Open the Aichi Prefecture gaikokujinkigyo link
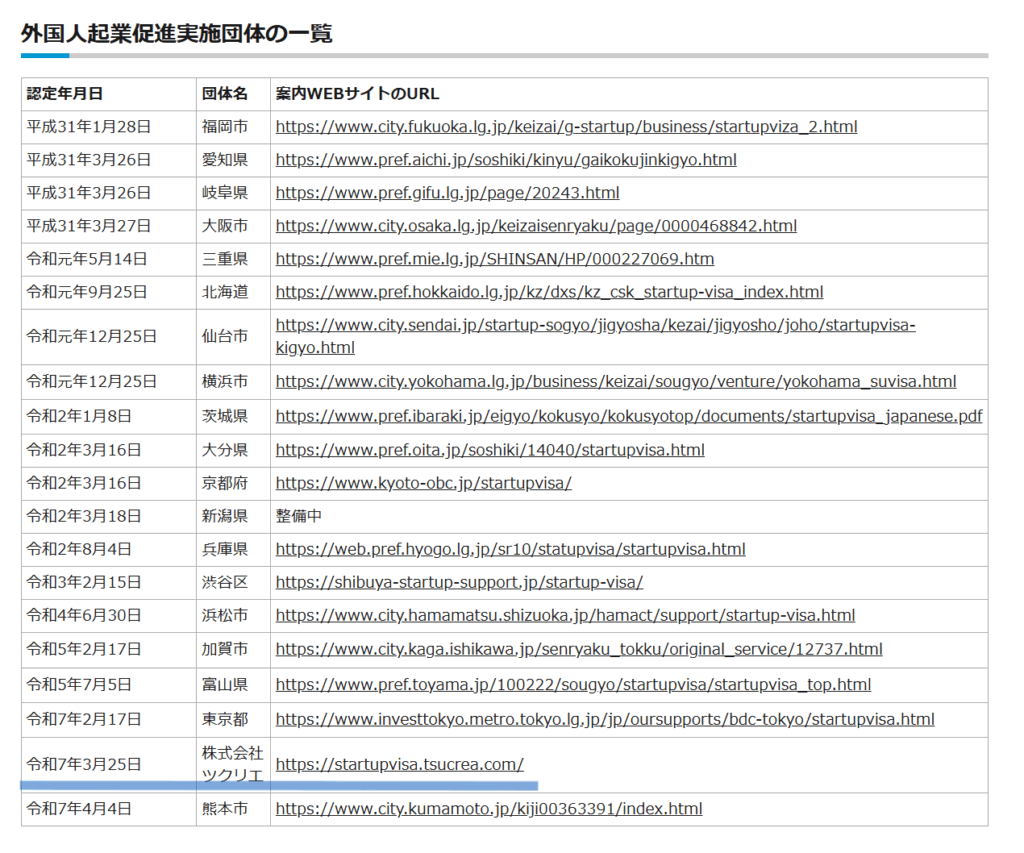The image size is (1024, 853). [x=506, y=160]
